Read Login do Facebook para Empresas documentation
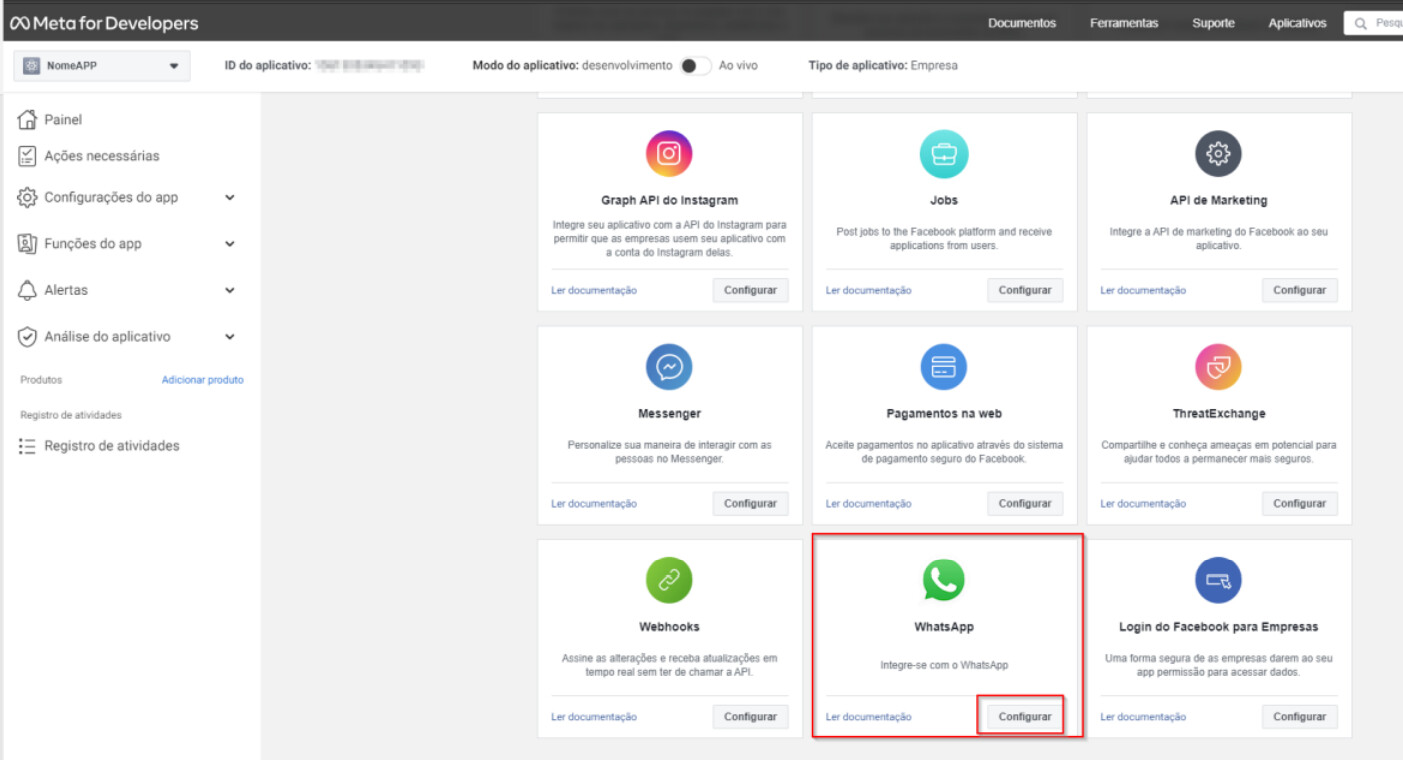Image resolution: width=1403 pixels, height=760 pixels. (x=1143, y=717)
